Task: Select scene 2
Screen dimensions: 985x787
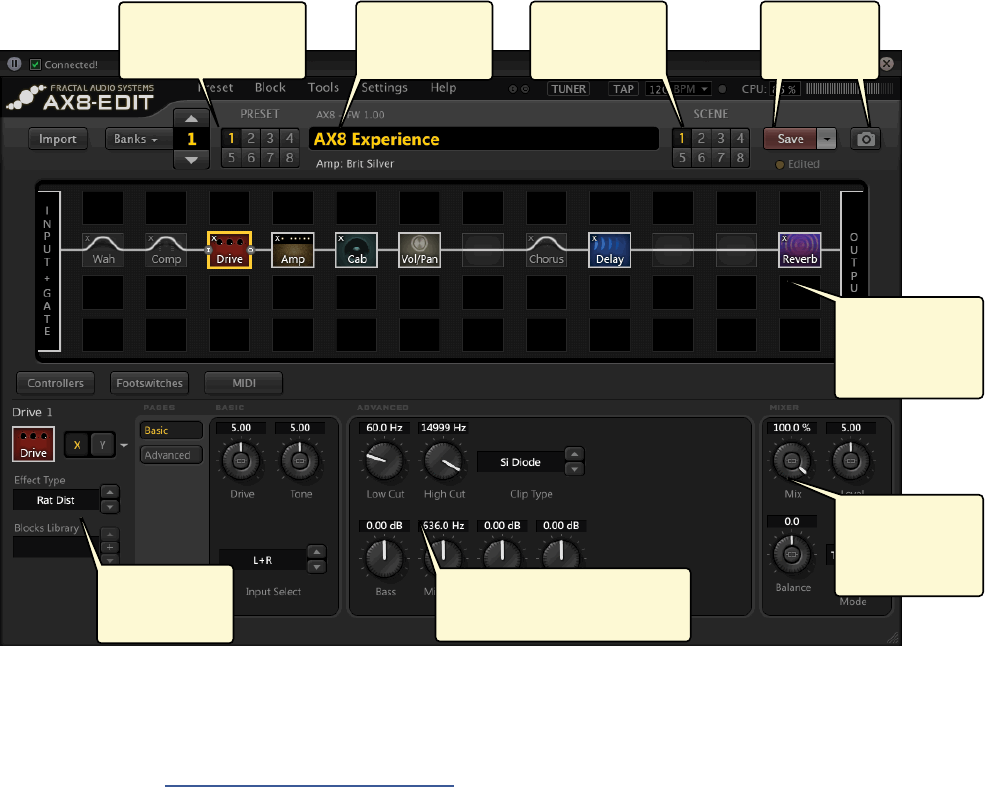Action: [x=701, y=138]
